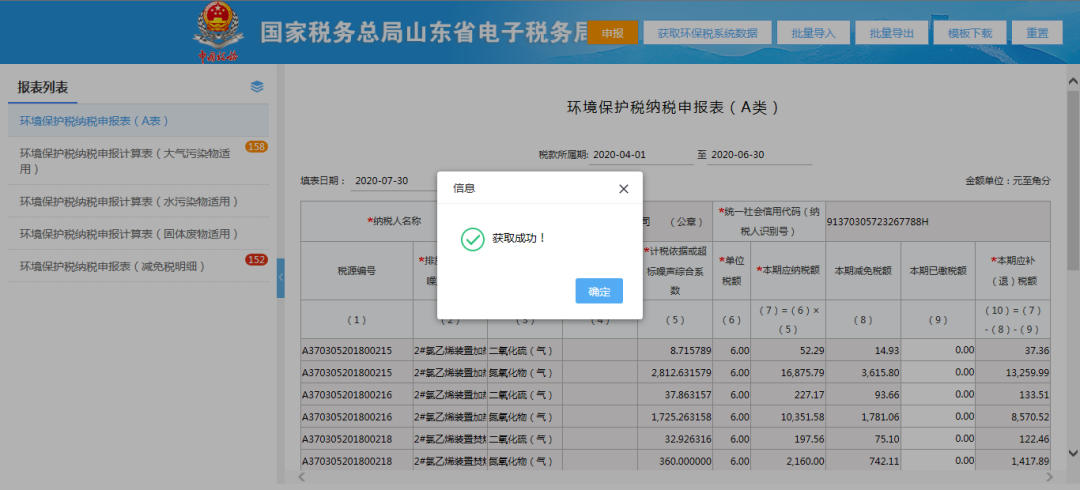Viewport: 1080px width, 490px height.
Task: Click the layers stack icon beside 报表列表
Action: [257, 87]
